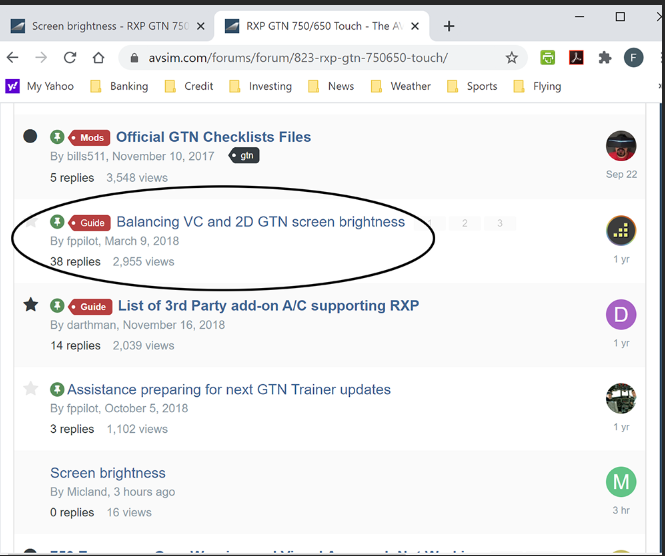Select the RXP GTN 750/650 Touch tab
The image size is (665, 556).
tap(324, 26)
